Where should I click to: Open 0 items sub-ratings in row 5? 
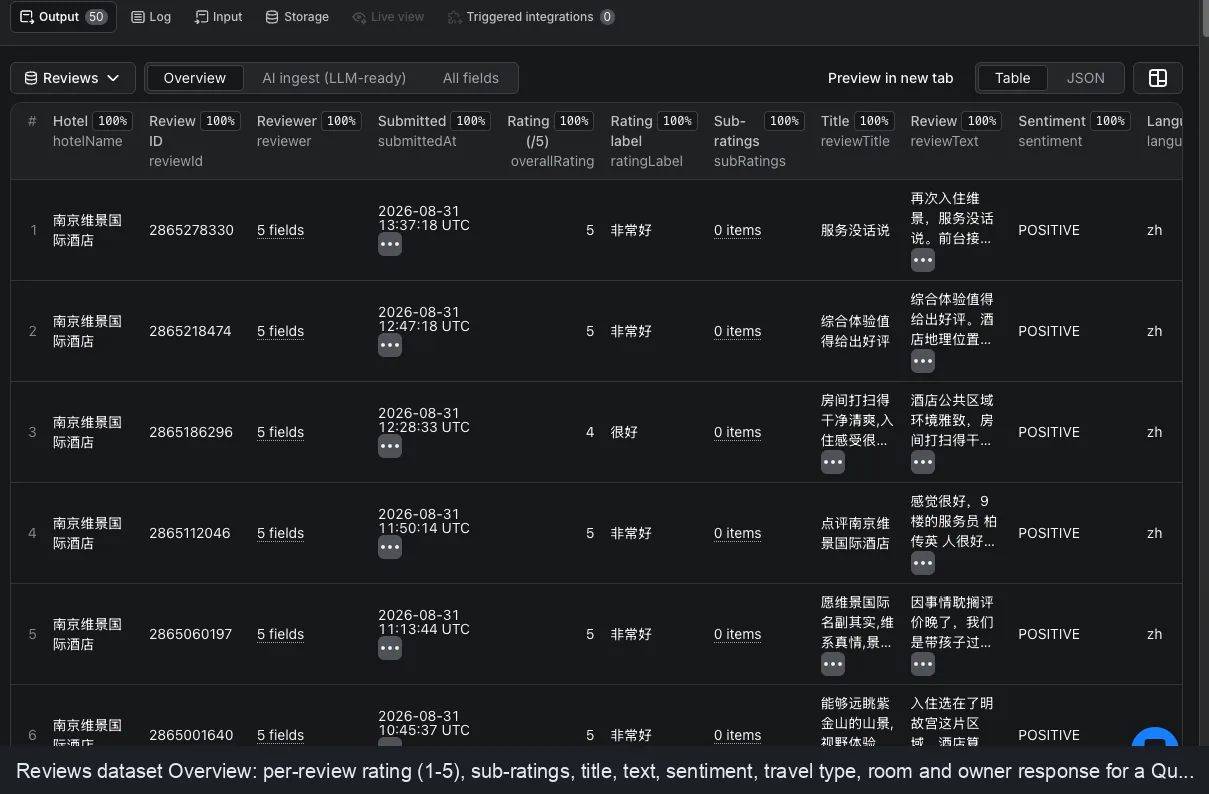737,634
